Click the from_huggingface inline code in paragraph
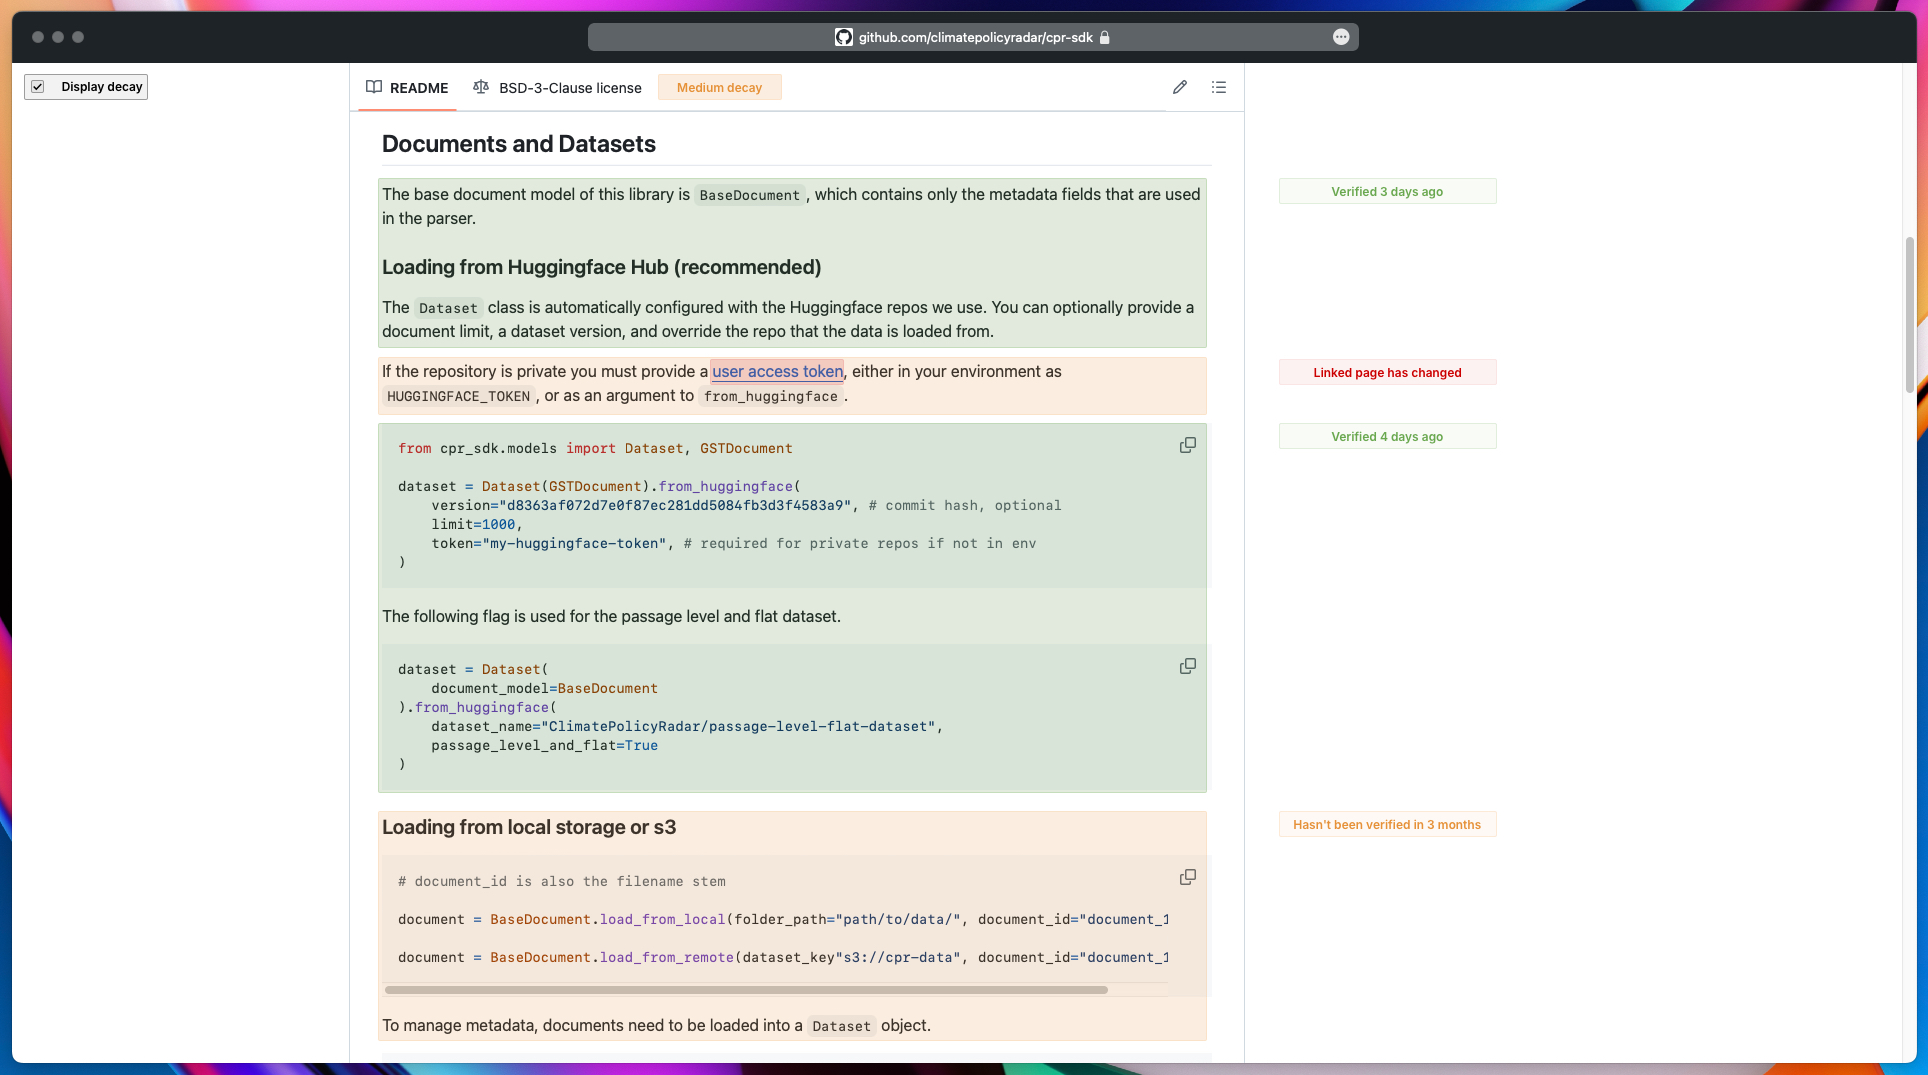This screenshot has height=1075, width=1928. pos(771,397)
